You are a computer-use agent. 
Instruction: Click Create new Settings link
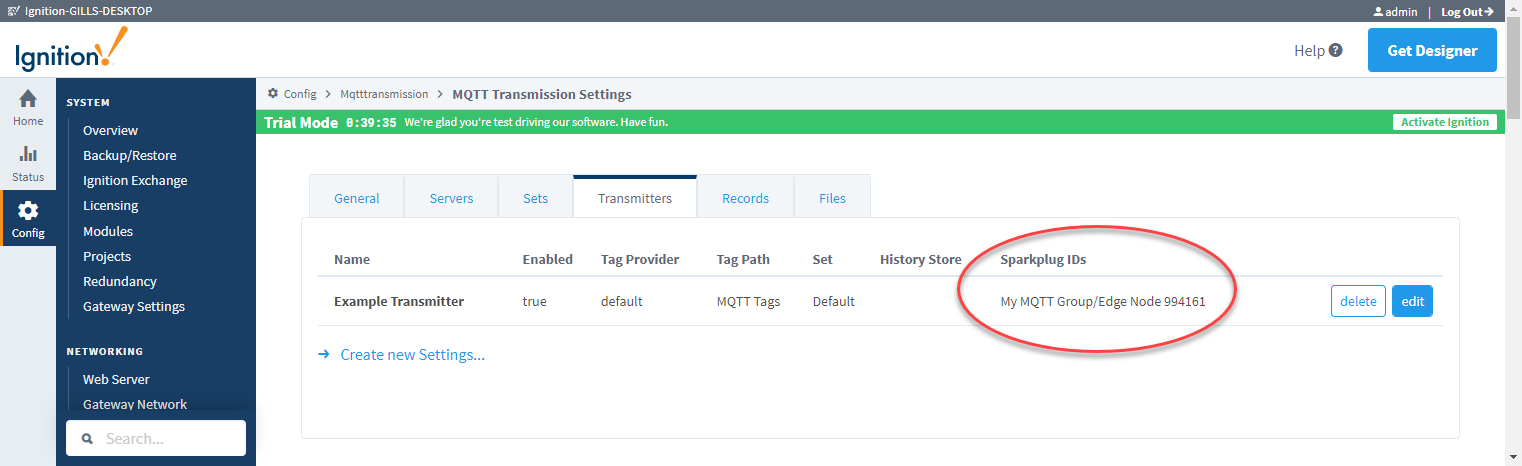click(x=412, y=354)
